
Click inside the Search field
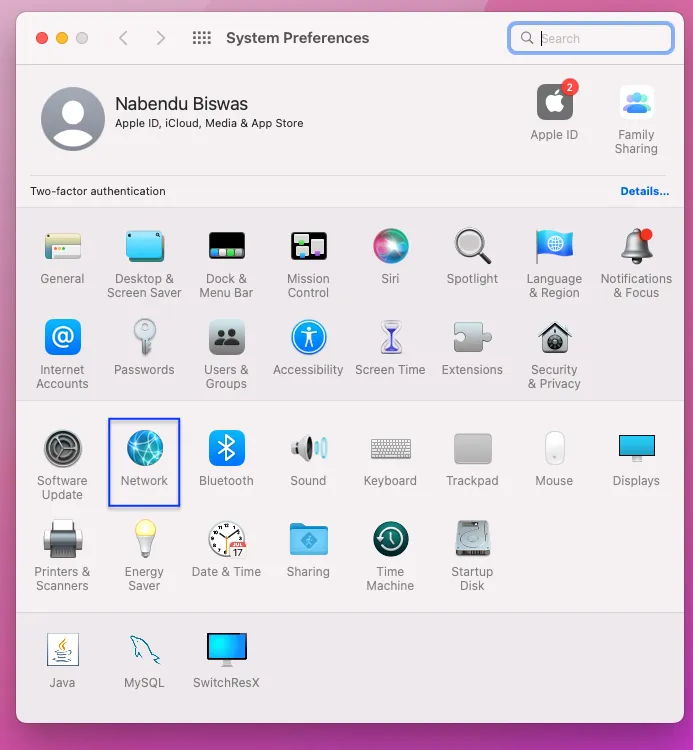pos(591,38)
